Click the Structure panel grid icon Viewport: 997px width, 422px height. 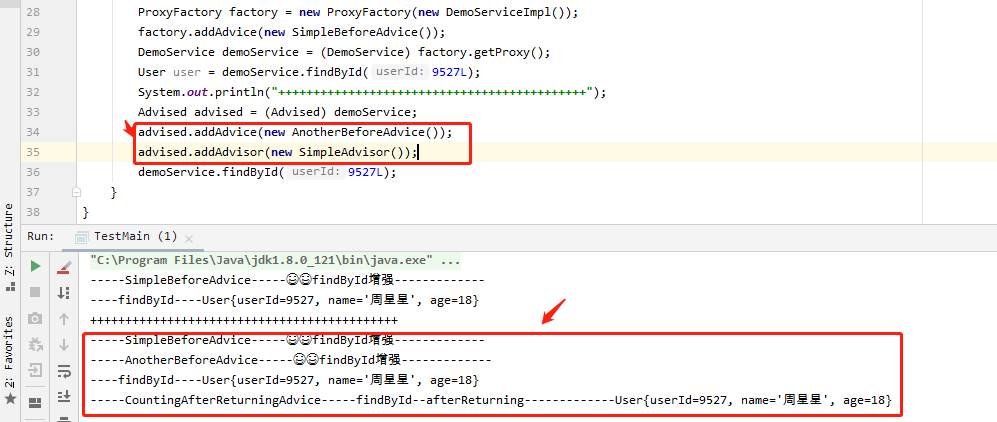click(x=9, y=287)
